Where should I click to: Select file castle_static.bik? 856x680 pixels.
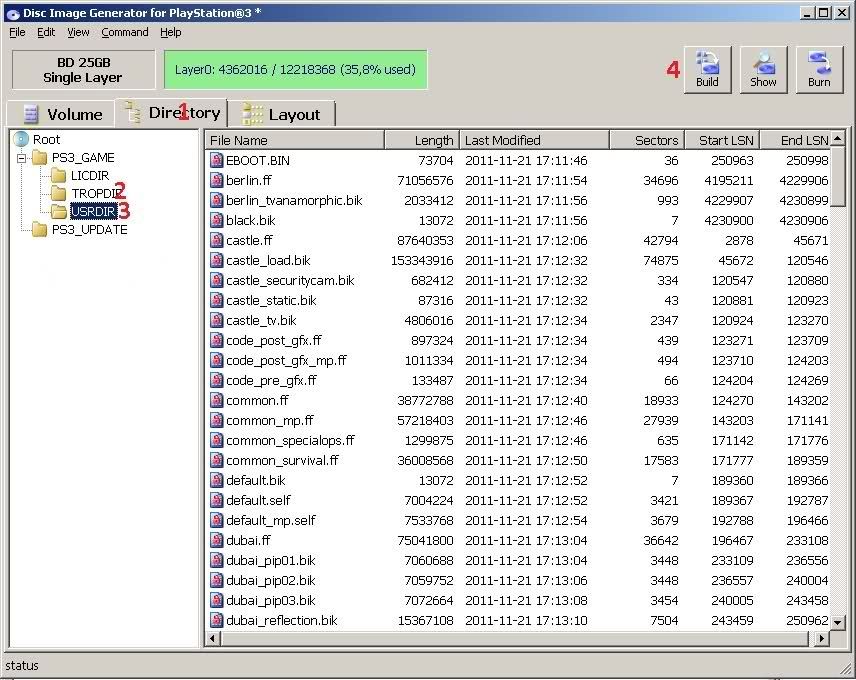pos(271,300)
